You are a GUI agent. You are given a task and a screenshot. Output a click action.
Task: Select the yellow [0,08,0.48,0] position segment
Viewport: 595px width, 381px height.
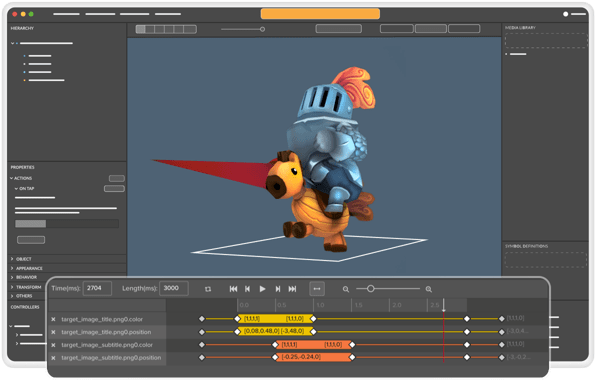[275, 331]
